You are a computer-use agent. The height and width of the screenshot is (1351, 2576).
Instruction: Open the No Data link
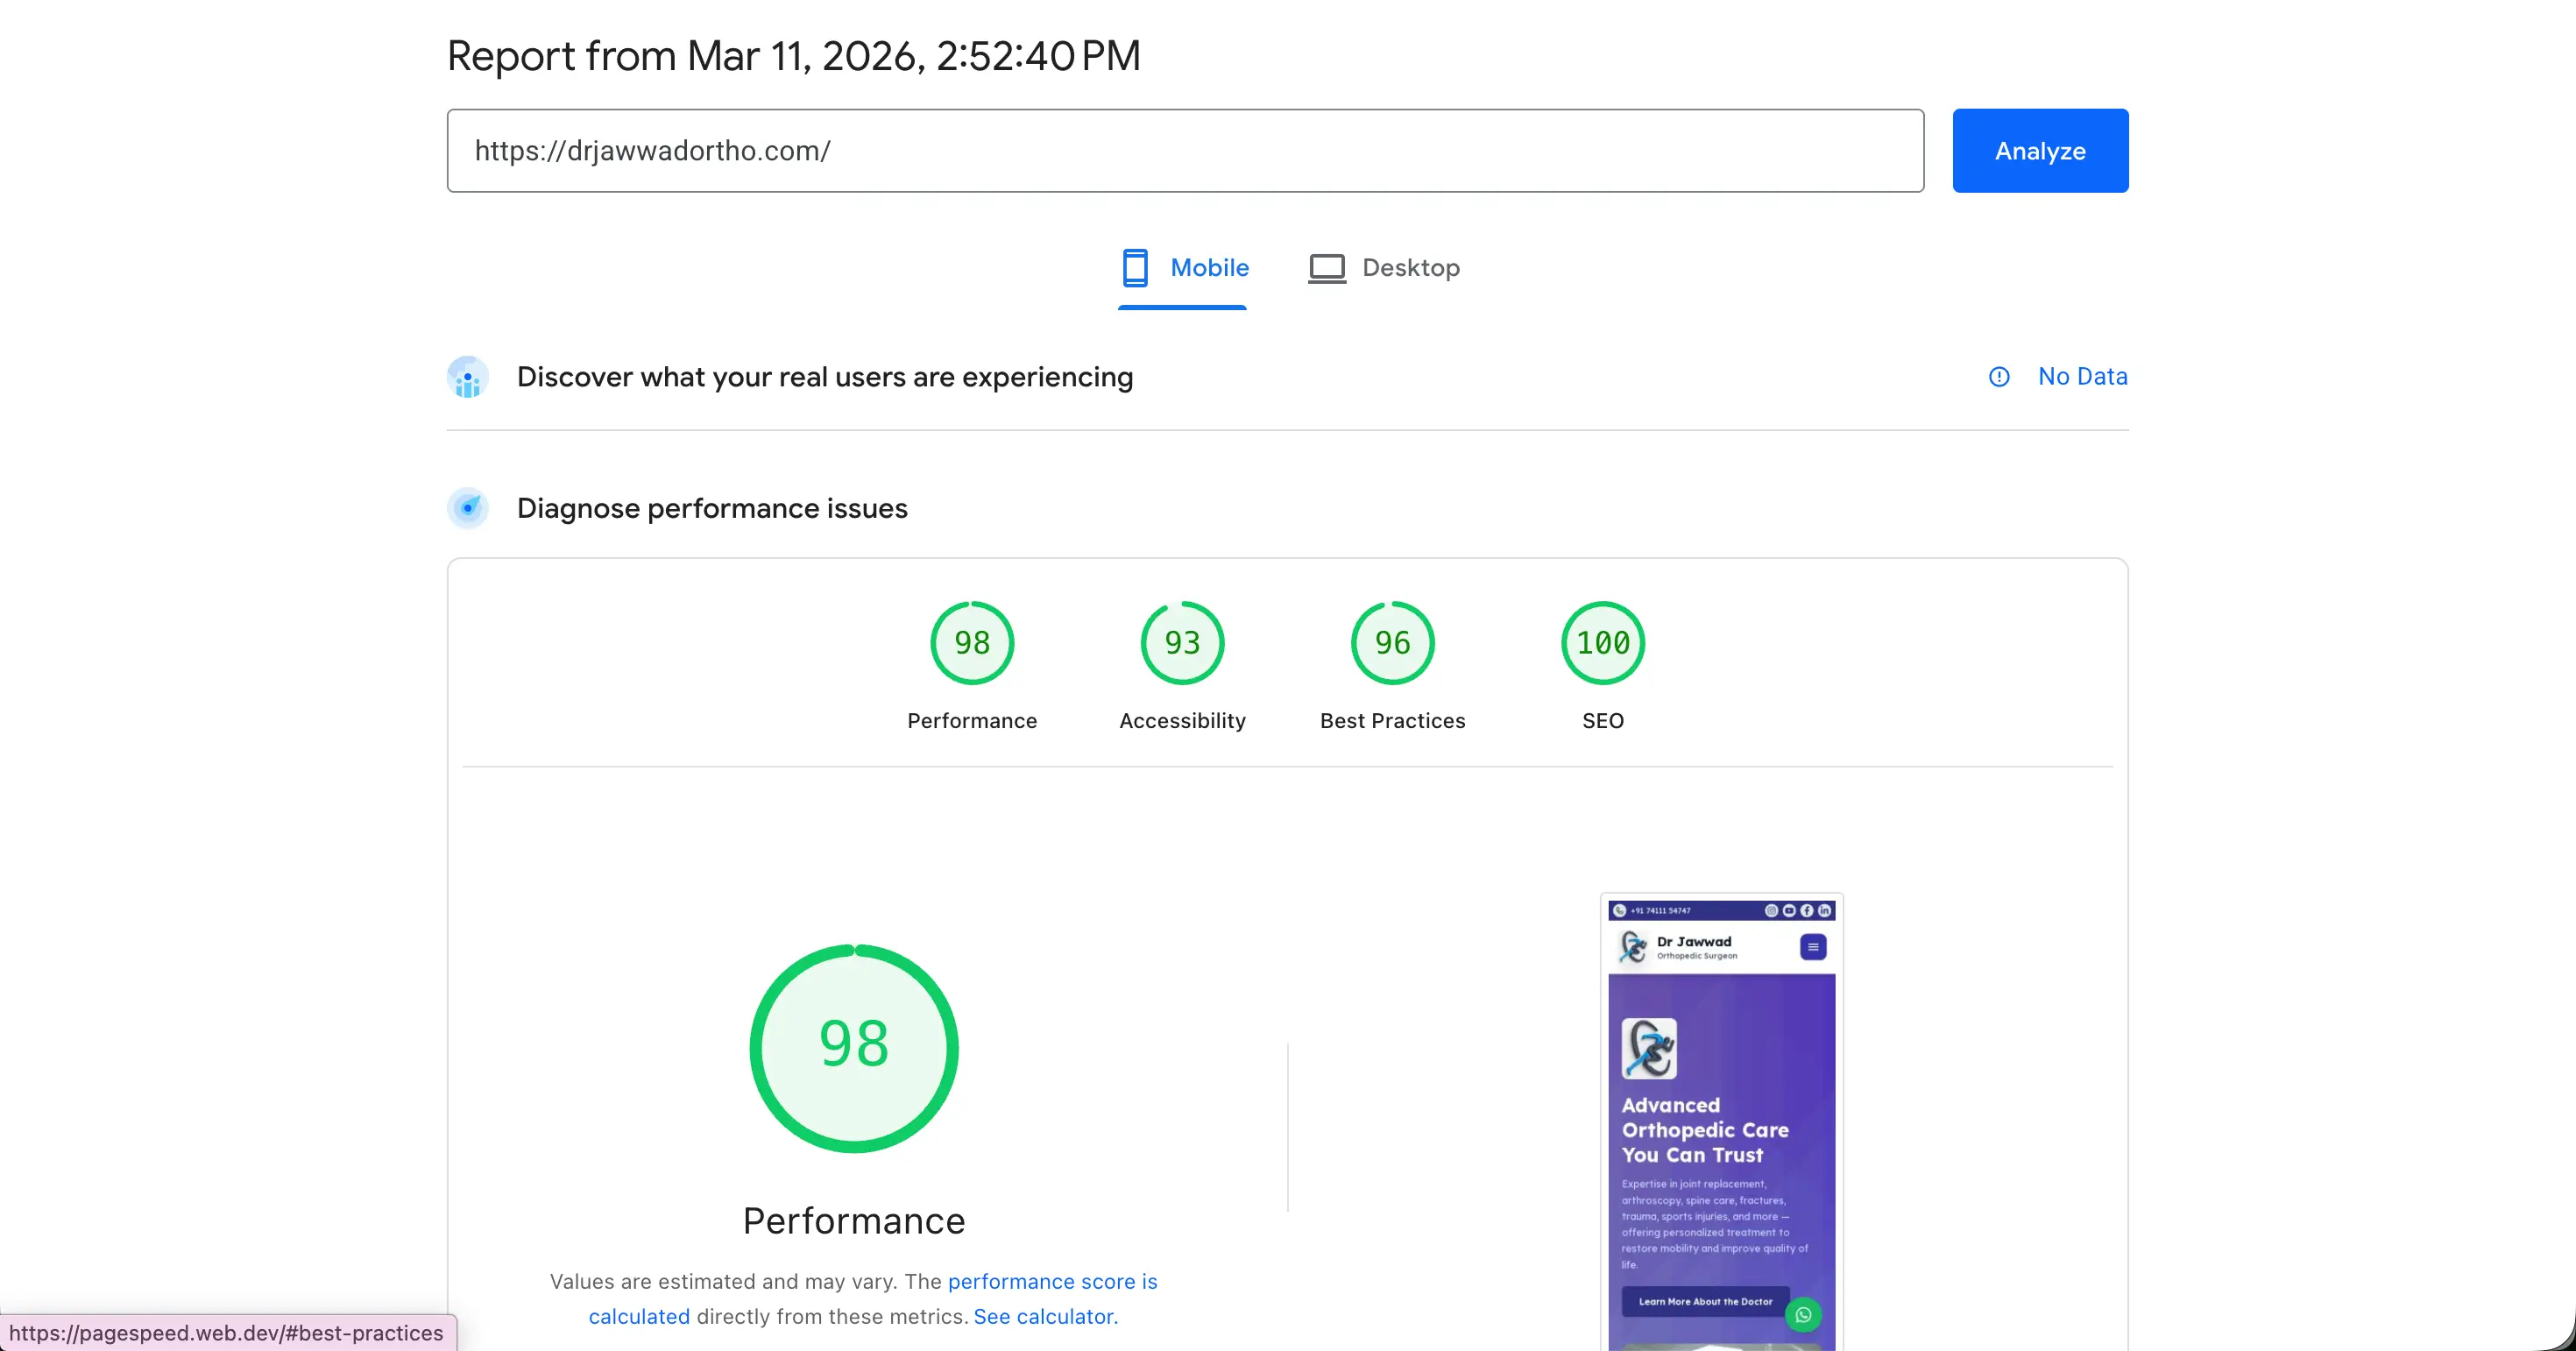tap(2083, 376)
